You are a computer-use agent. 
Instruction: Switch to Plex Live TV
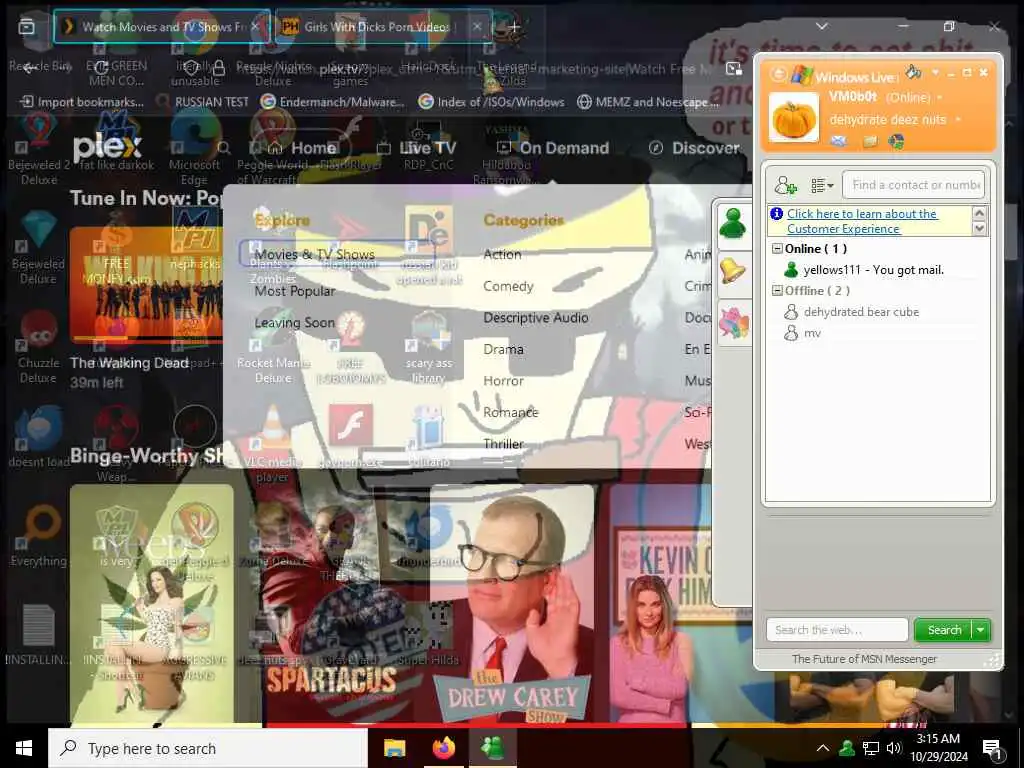(417, 148)
